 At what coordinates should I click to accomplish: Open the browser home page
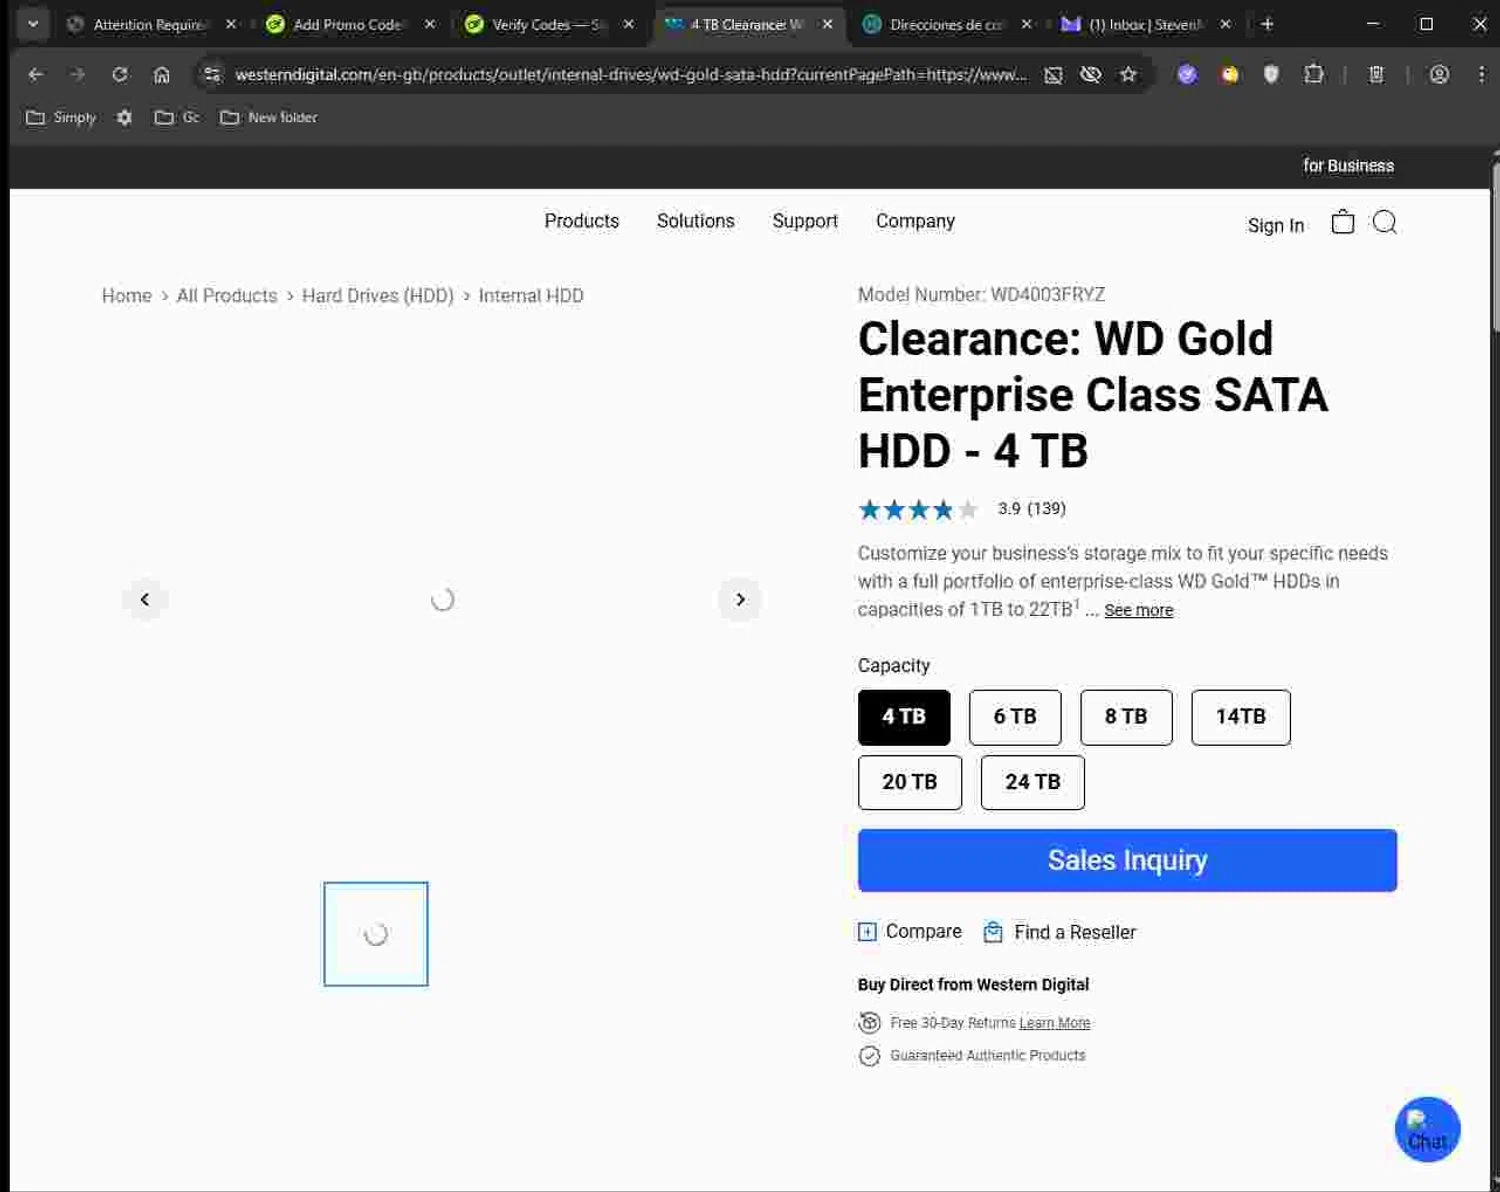(162, 74)
